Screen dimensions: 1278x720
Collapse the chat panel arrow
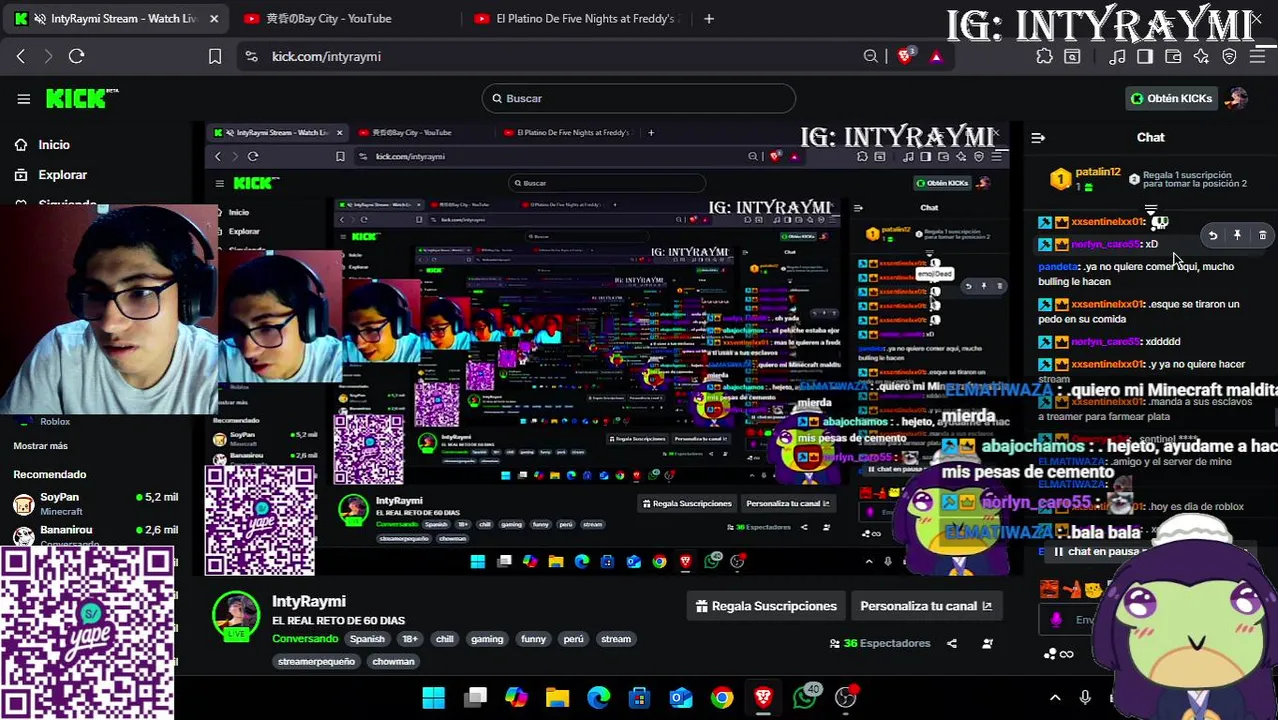coord(1038,138)
